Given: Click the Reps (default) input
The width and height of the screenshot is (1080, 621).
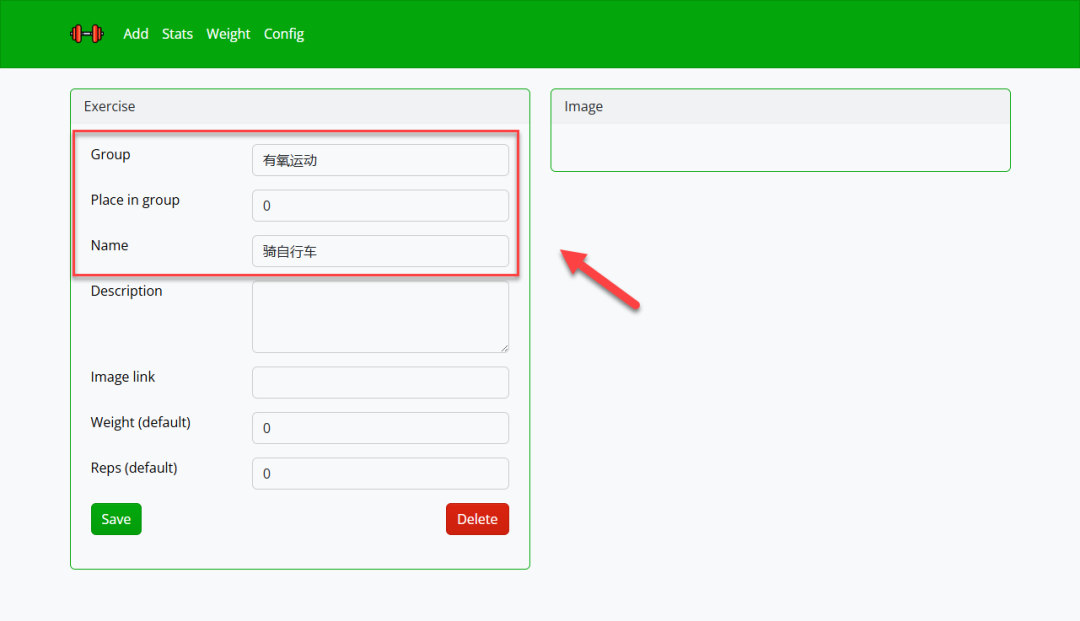Looking at the screenshot, I should 380,474.
